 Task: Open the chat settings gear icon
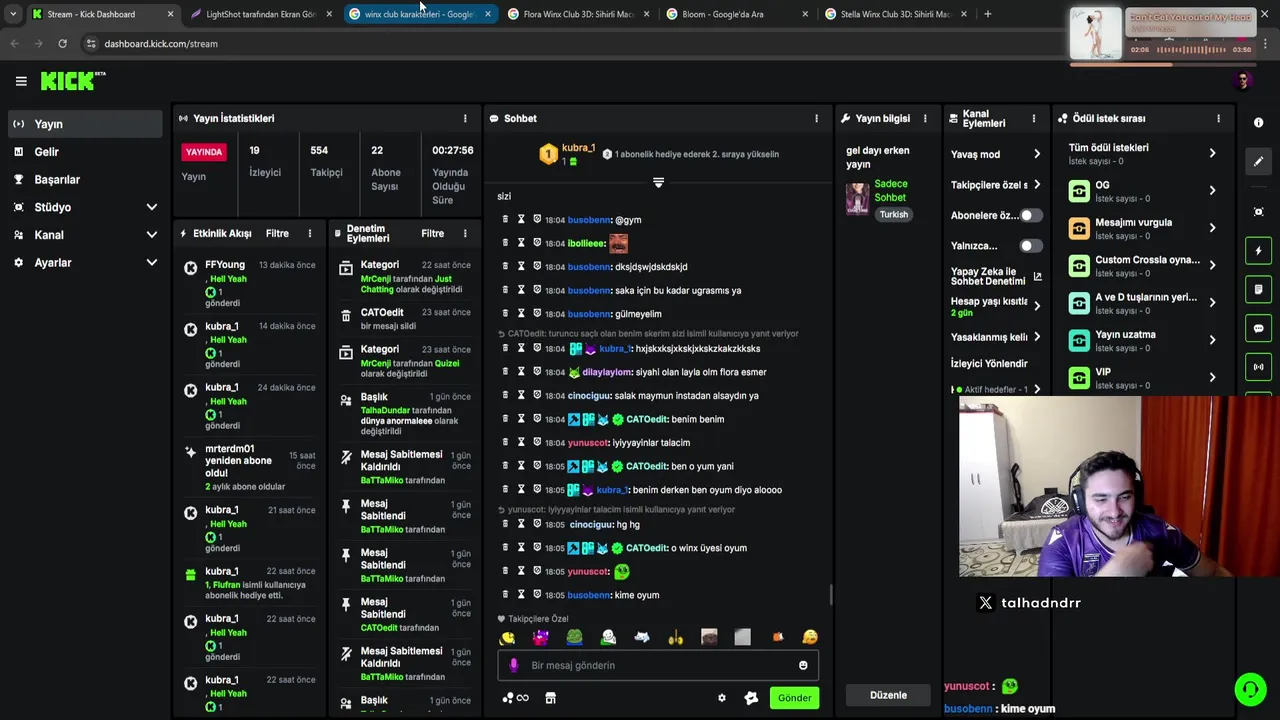tap(722, 698)
